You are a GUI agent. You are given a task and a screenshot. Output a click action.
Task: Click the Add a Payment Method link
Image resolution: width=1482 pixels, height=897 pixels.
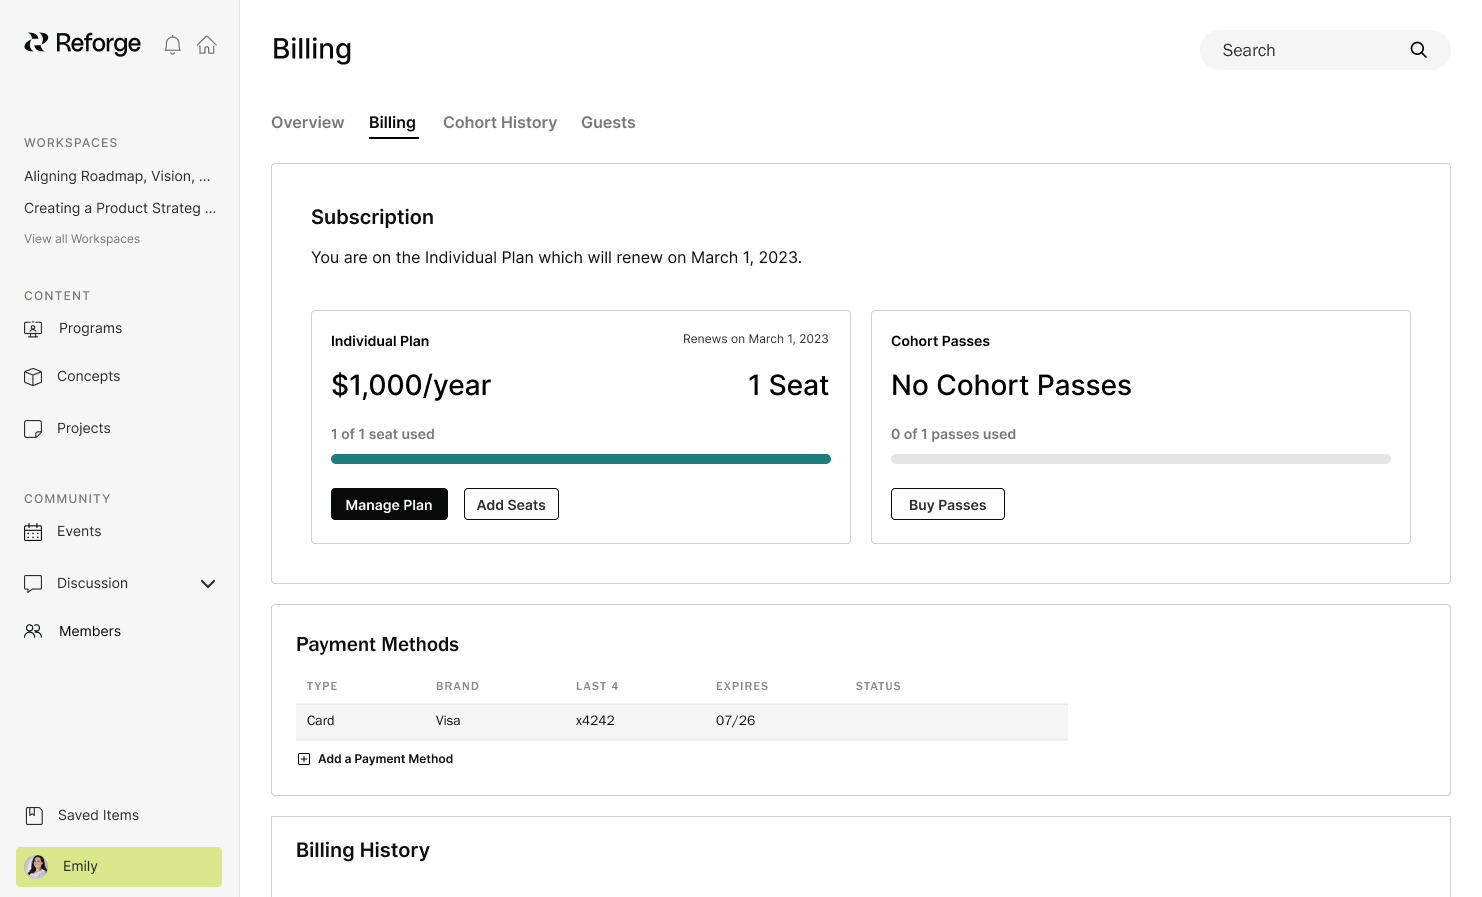385,759
